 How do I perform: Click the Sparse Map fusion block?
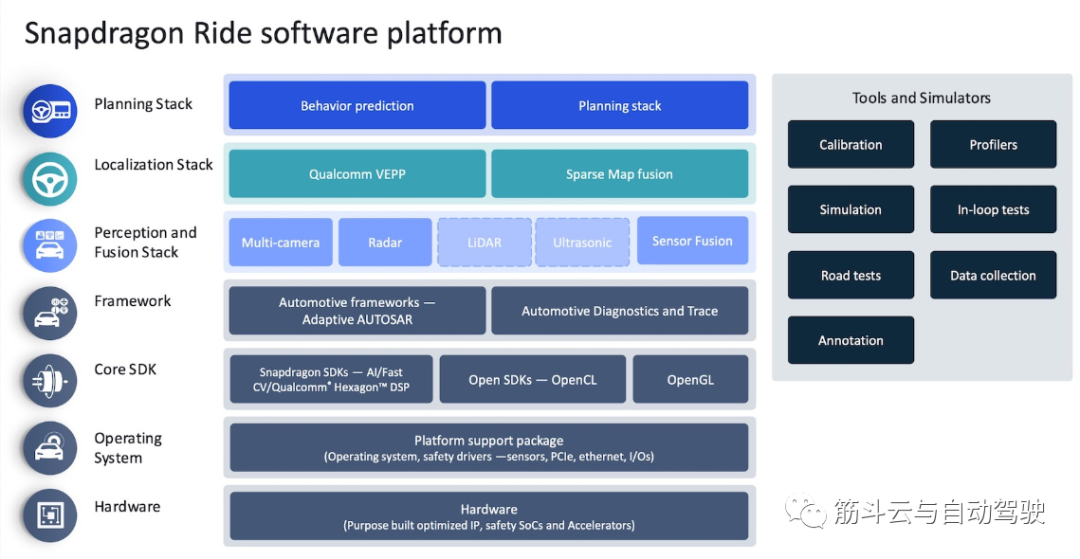pos(620,174)
